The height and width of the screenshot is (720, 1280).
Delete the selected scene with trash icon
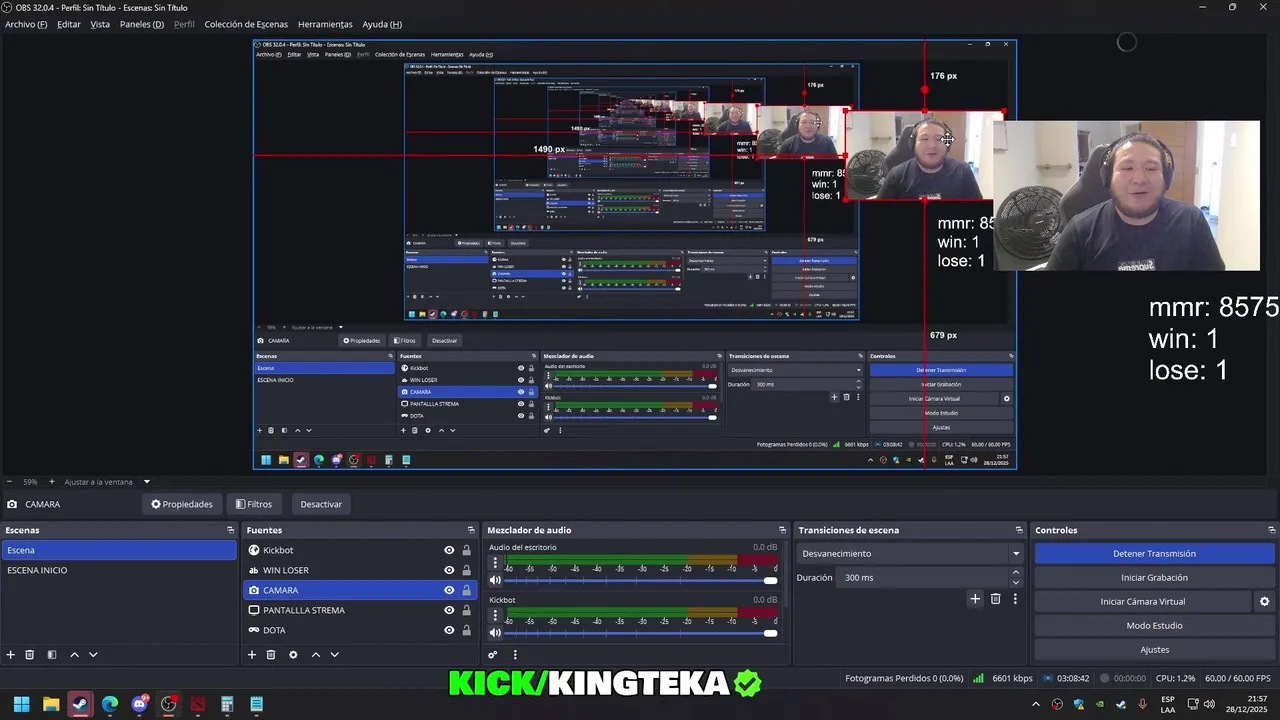(x=30, y=655)
